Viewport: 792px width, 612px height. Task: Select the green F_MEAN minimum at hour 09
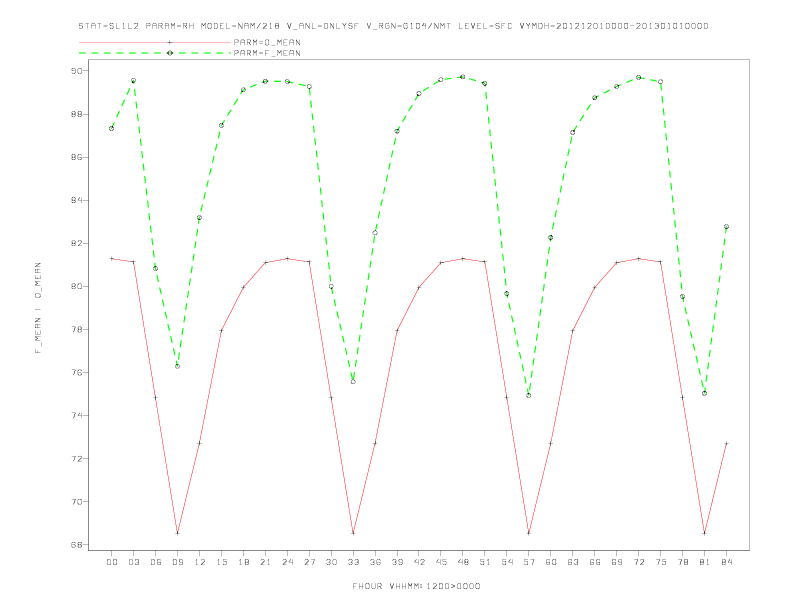click(177, 366)
